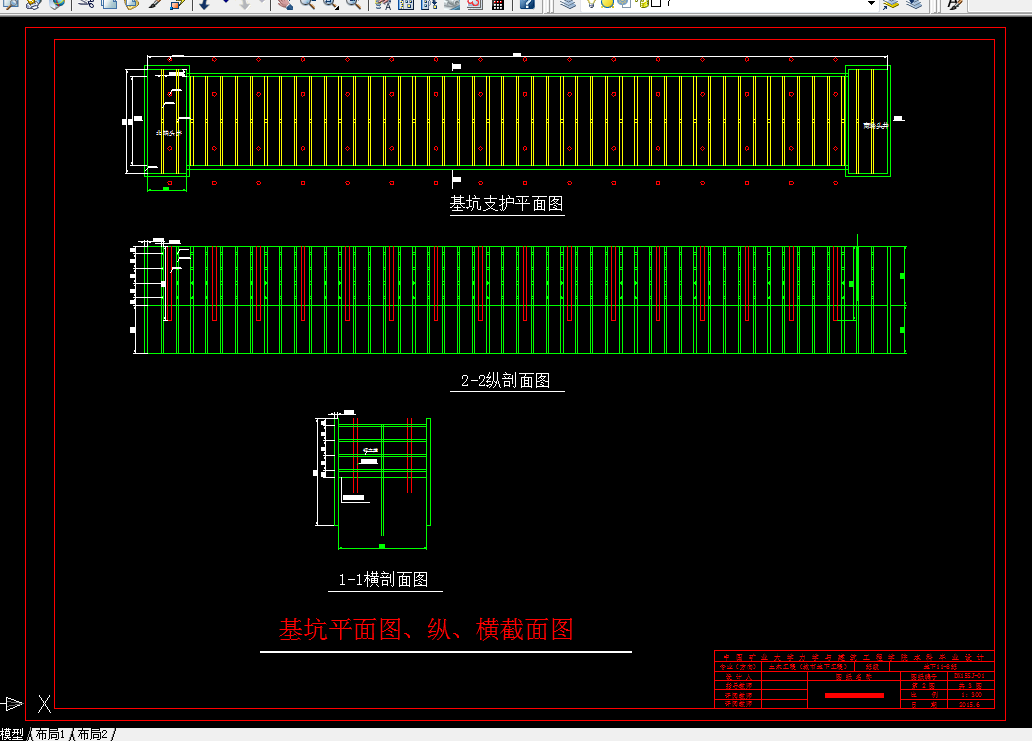
Task: Open the Block Editor icon
Action: pos(178,3)
